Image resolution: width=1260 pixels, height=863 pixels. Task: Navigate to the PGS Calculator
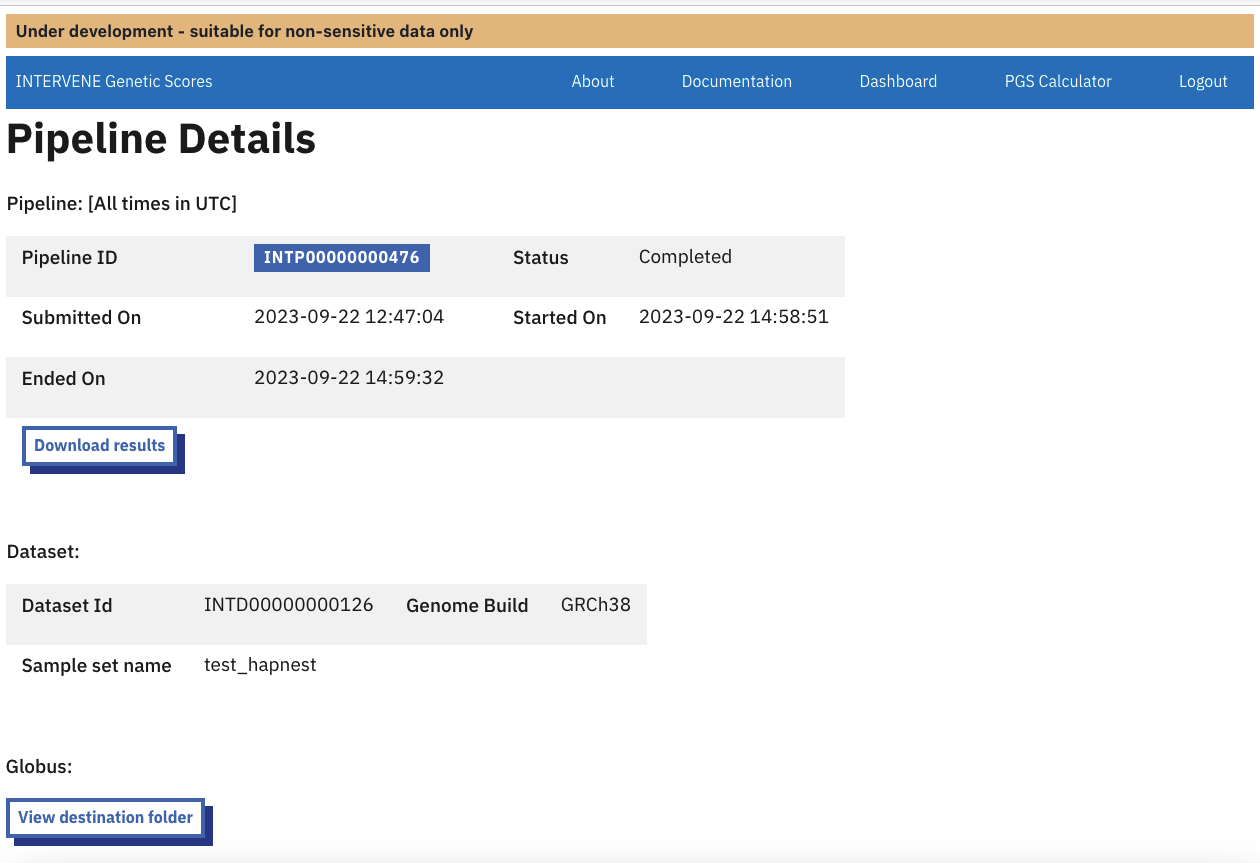coord(1058,82)
